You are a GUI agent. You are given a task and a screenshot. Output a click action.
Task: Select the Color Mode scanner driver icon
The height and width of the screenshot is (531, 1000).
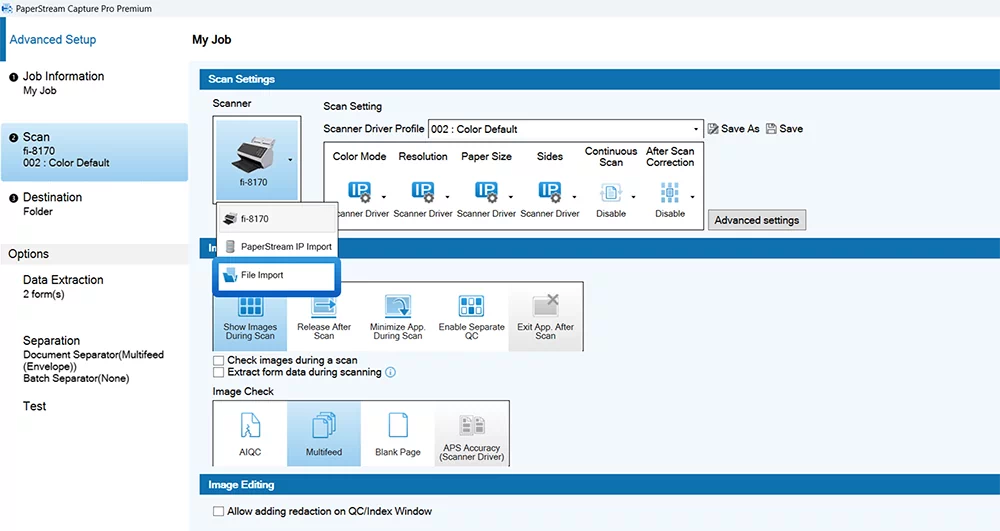359,191
